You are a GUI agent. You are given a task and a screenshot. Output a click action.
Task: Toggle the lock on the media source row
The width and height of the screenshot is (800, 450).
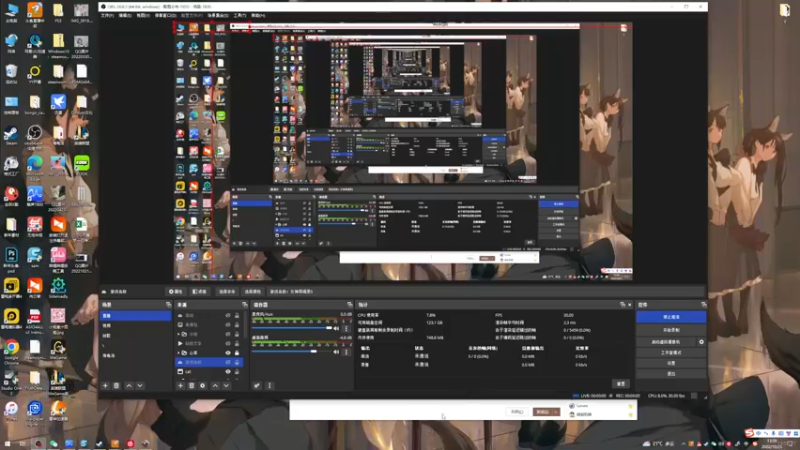[x=237, y=343]
